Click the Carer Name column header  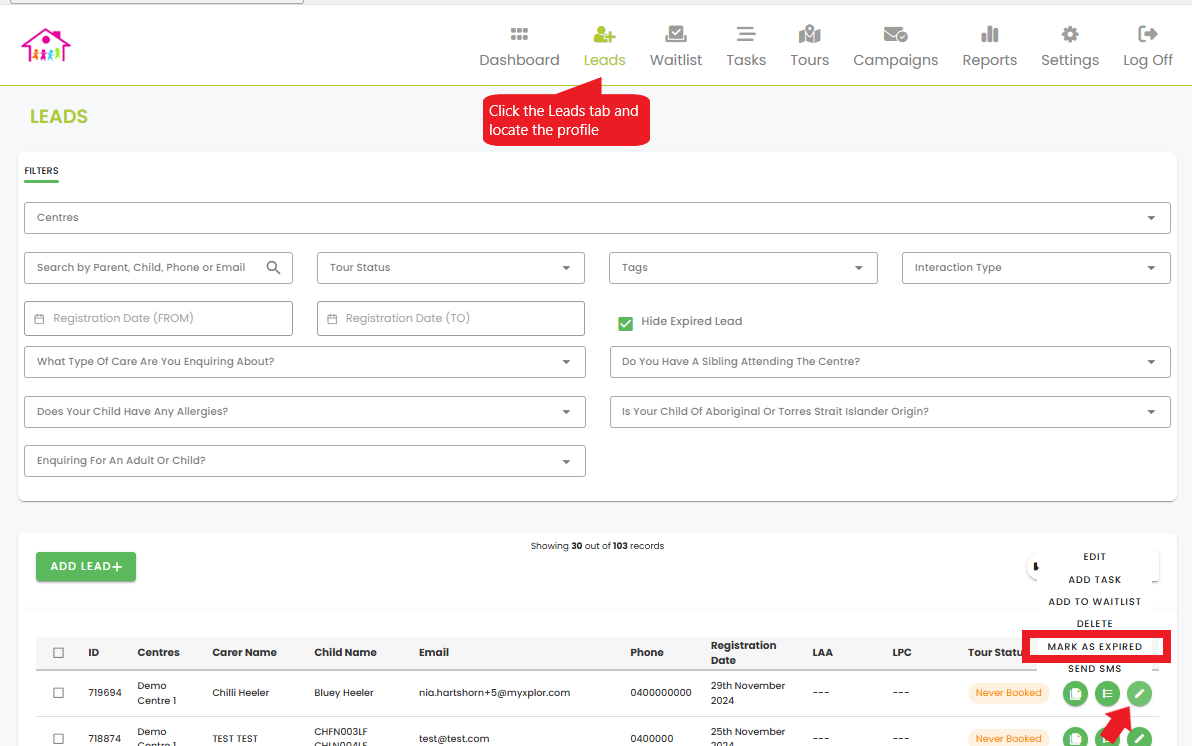244,652
